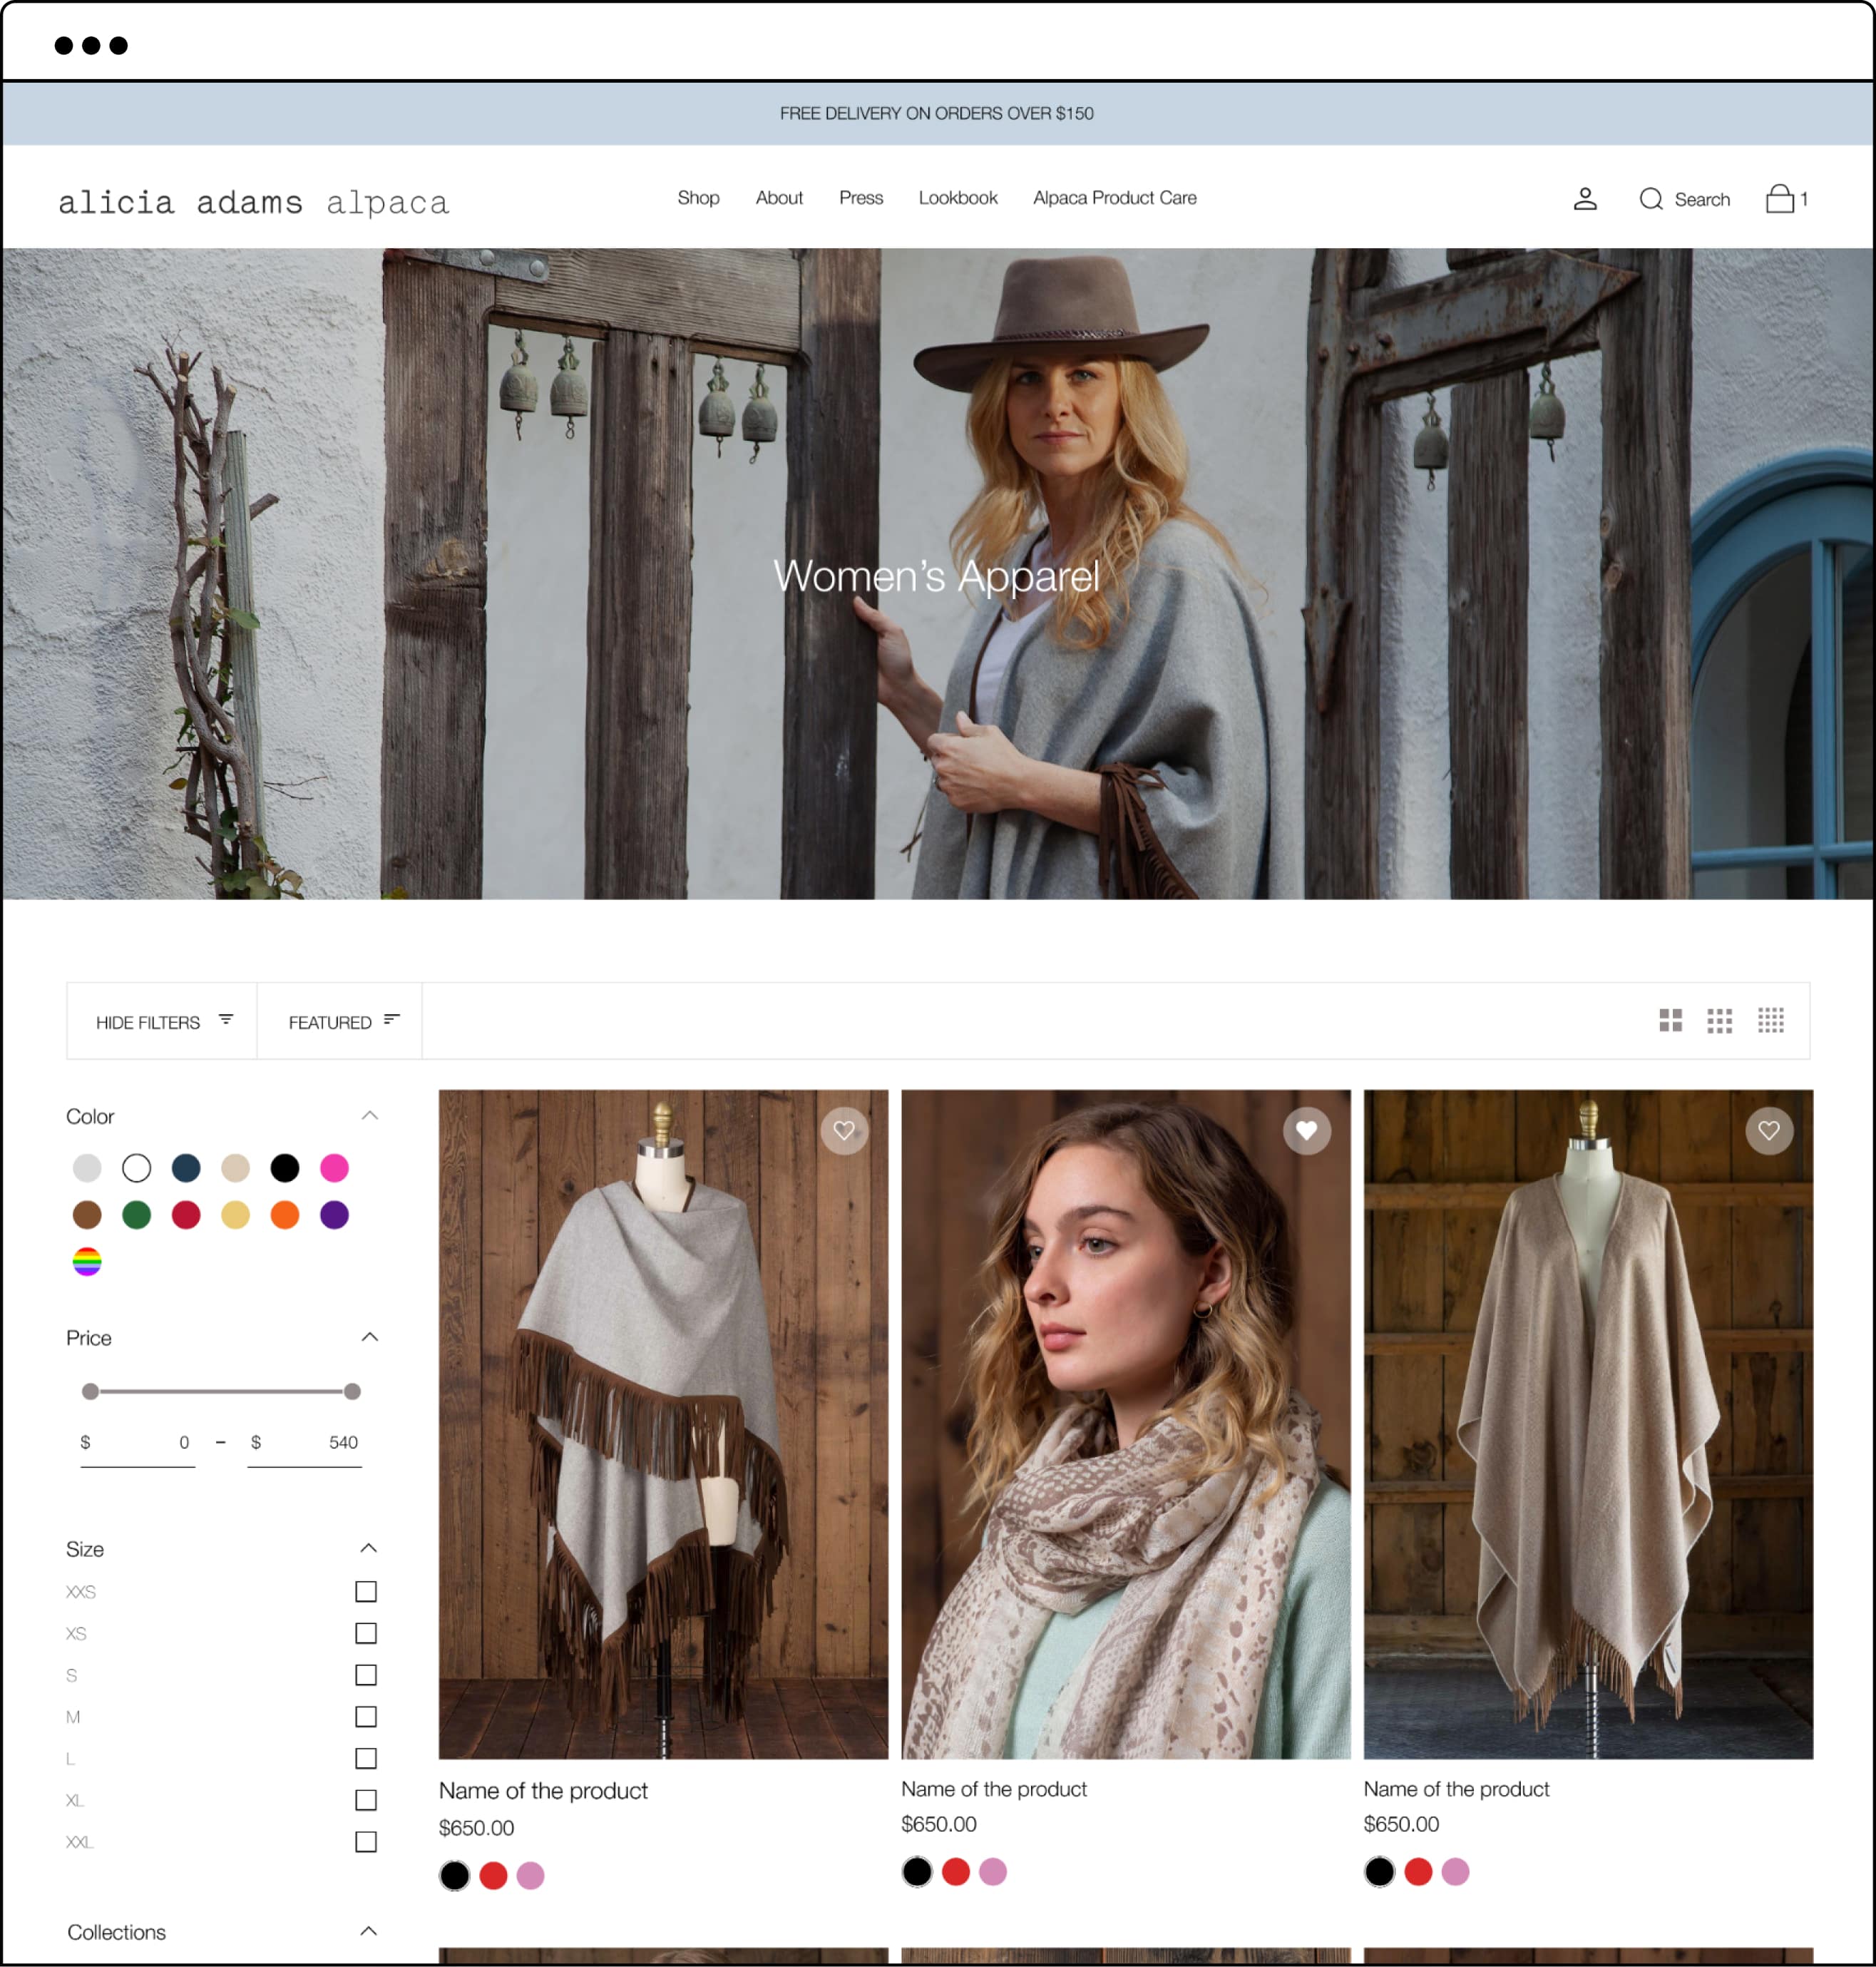The height and width of the screenshot is (1967, 1876).
Task: Open Alpaca Product Care page
Action: [1115, 198]
